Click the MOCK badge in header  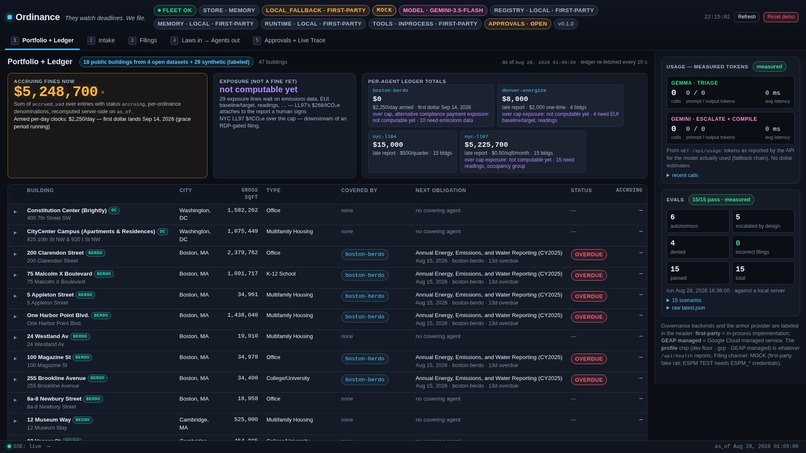384,10
